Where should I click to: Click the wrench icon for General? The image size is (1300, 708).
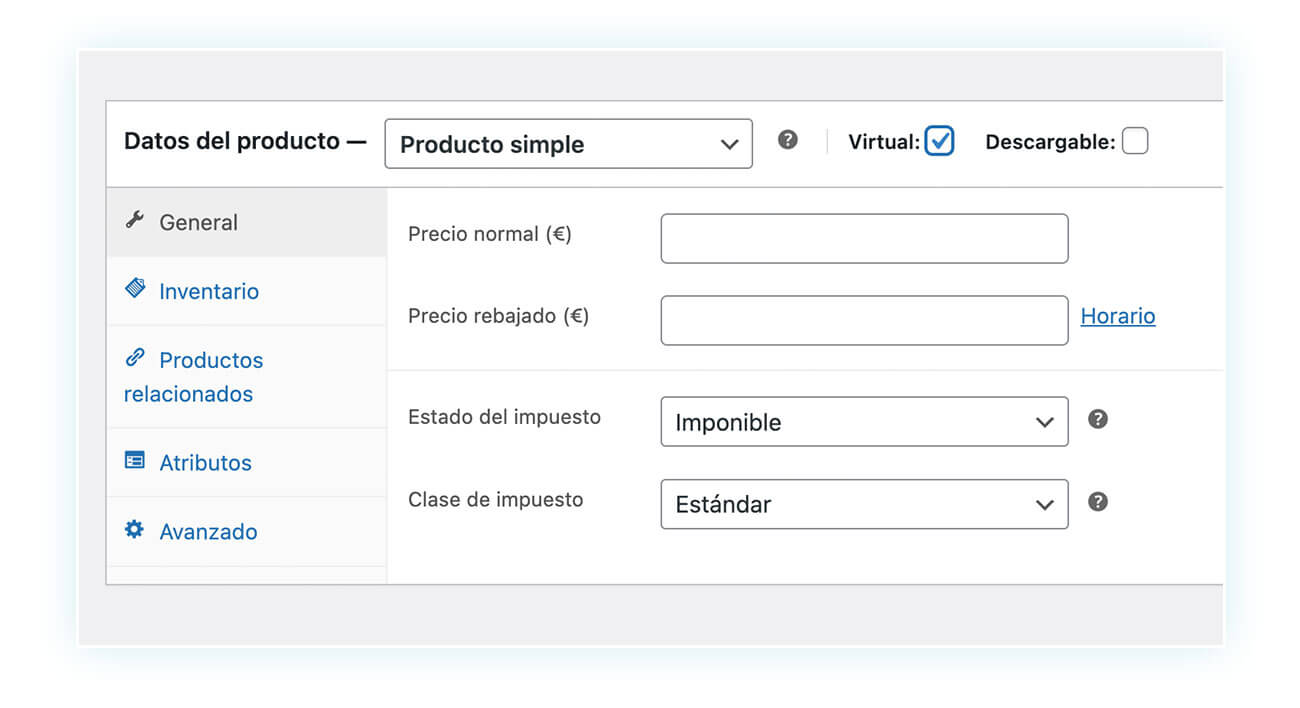click(135, 220)
